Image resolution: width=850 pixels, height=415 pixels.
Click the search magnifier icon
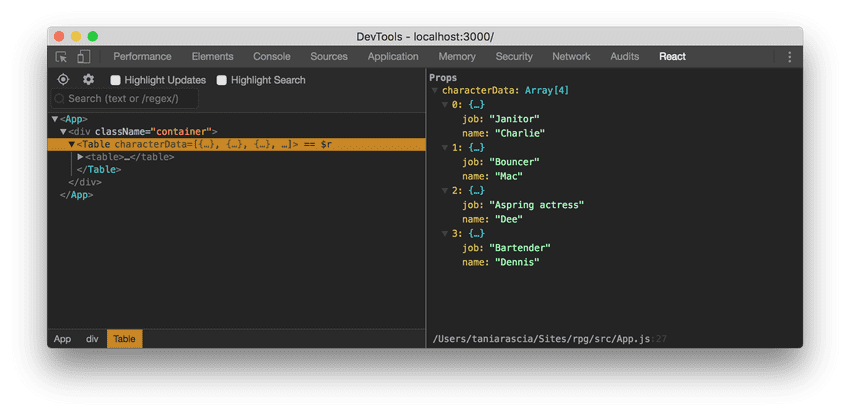(60, 99)
